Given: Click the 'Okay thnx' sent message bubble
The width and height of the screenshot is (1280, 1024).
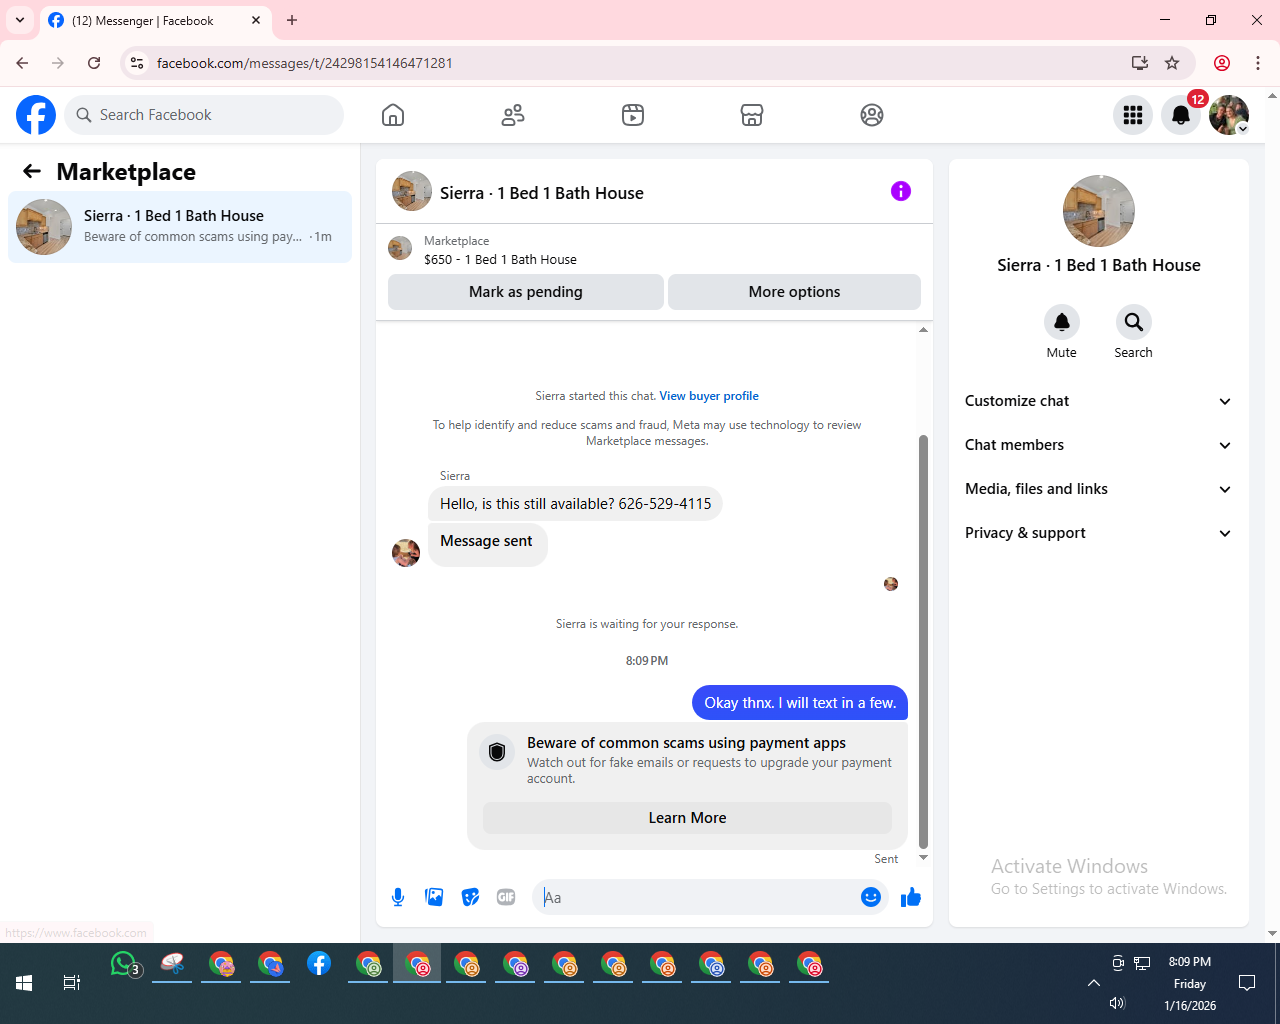Looking at the screenshot, I should 800,703.
